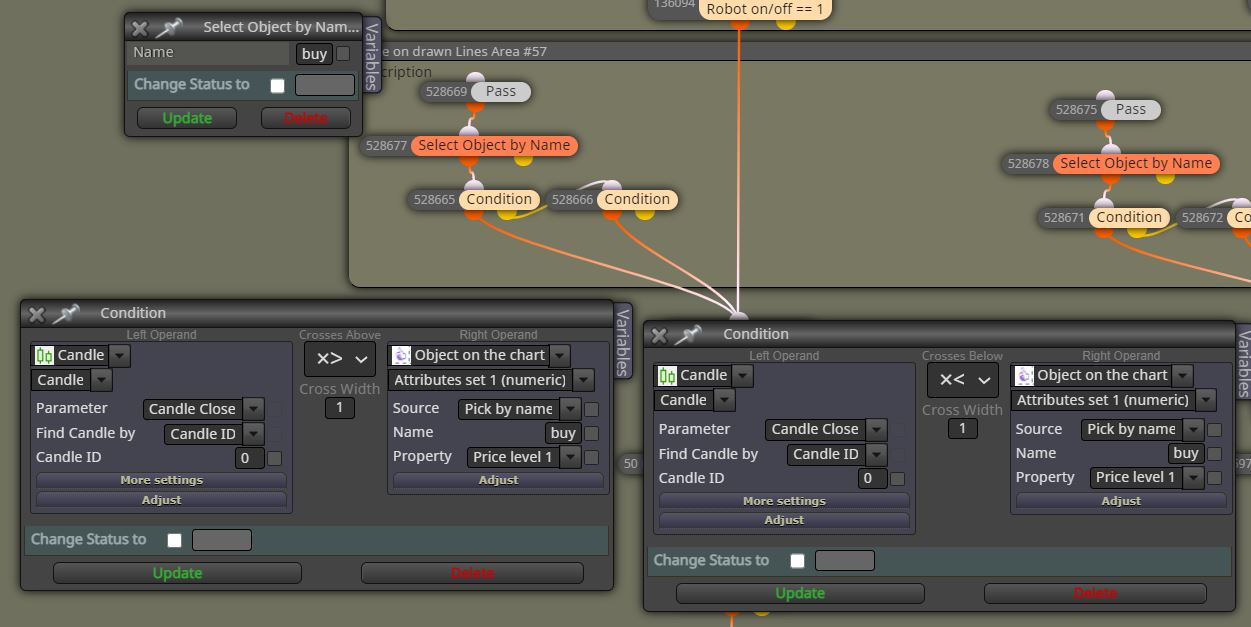
Task: Close the Crosses Above Condition panel
Action: point(37,314)
